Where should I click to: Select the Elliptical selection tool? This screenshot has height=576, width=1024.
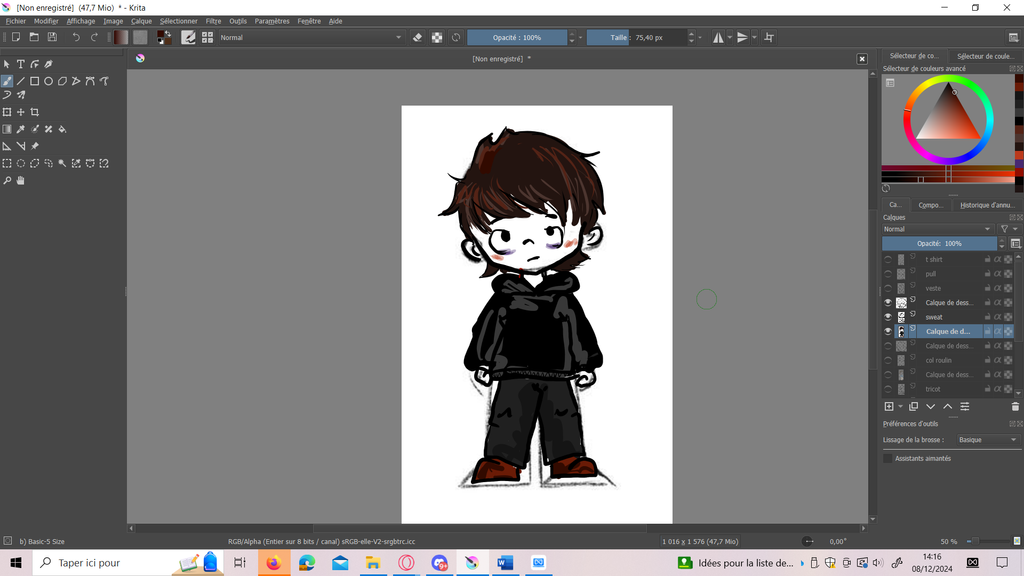point(21,163)
